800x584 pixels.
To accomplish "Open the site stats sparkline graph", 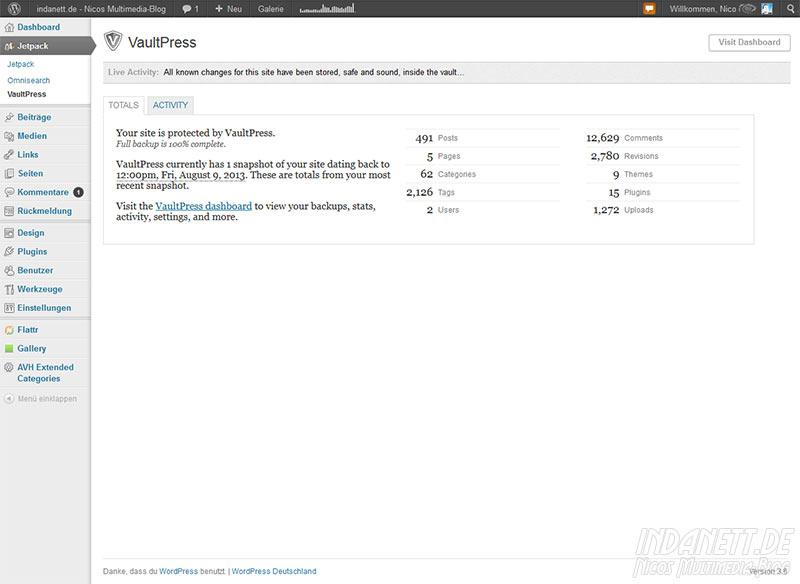I will (327, 9).
